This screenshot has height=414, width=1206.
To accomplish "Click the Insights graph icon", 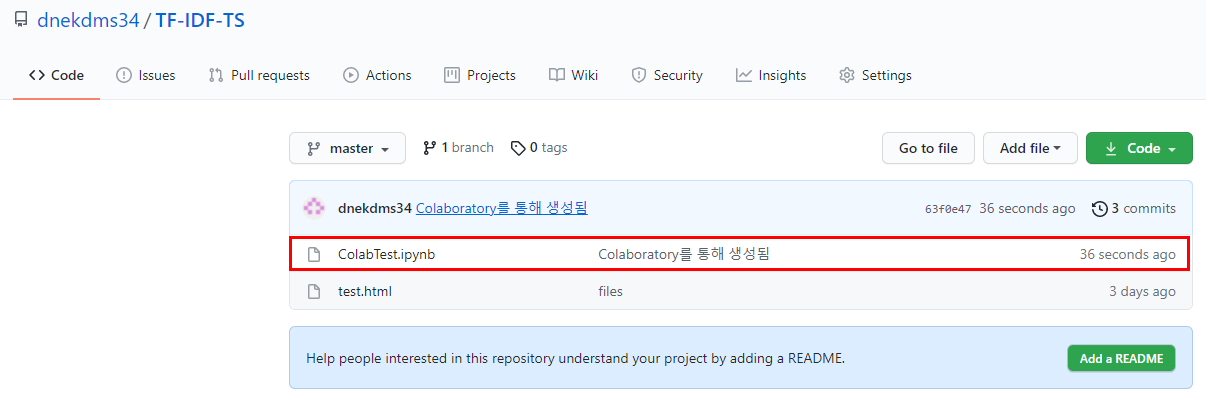I will tap(743, 75).
